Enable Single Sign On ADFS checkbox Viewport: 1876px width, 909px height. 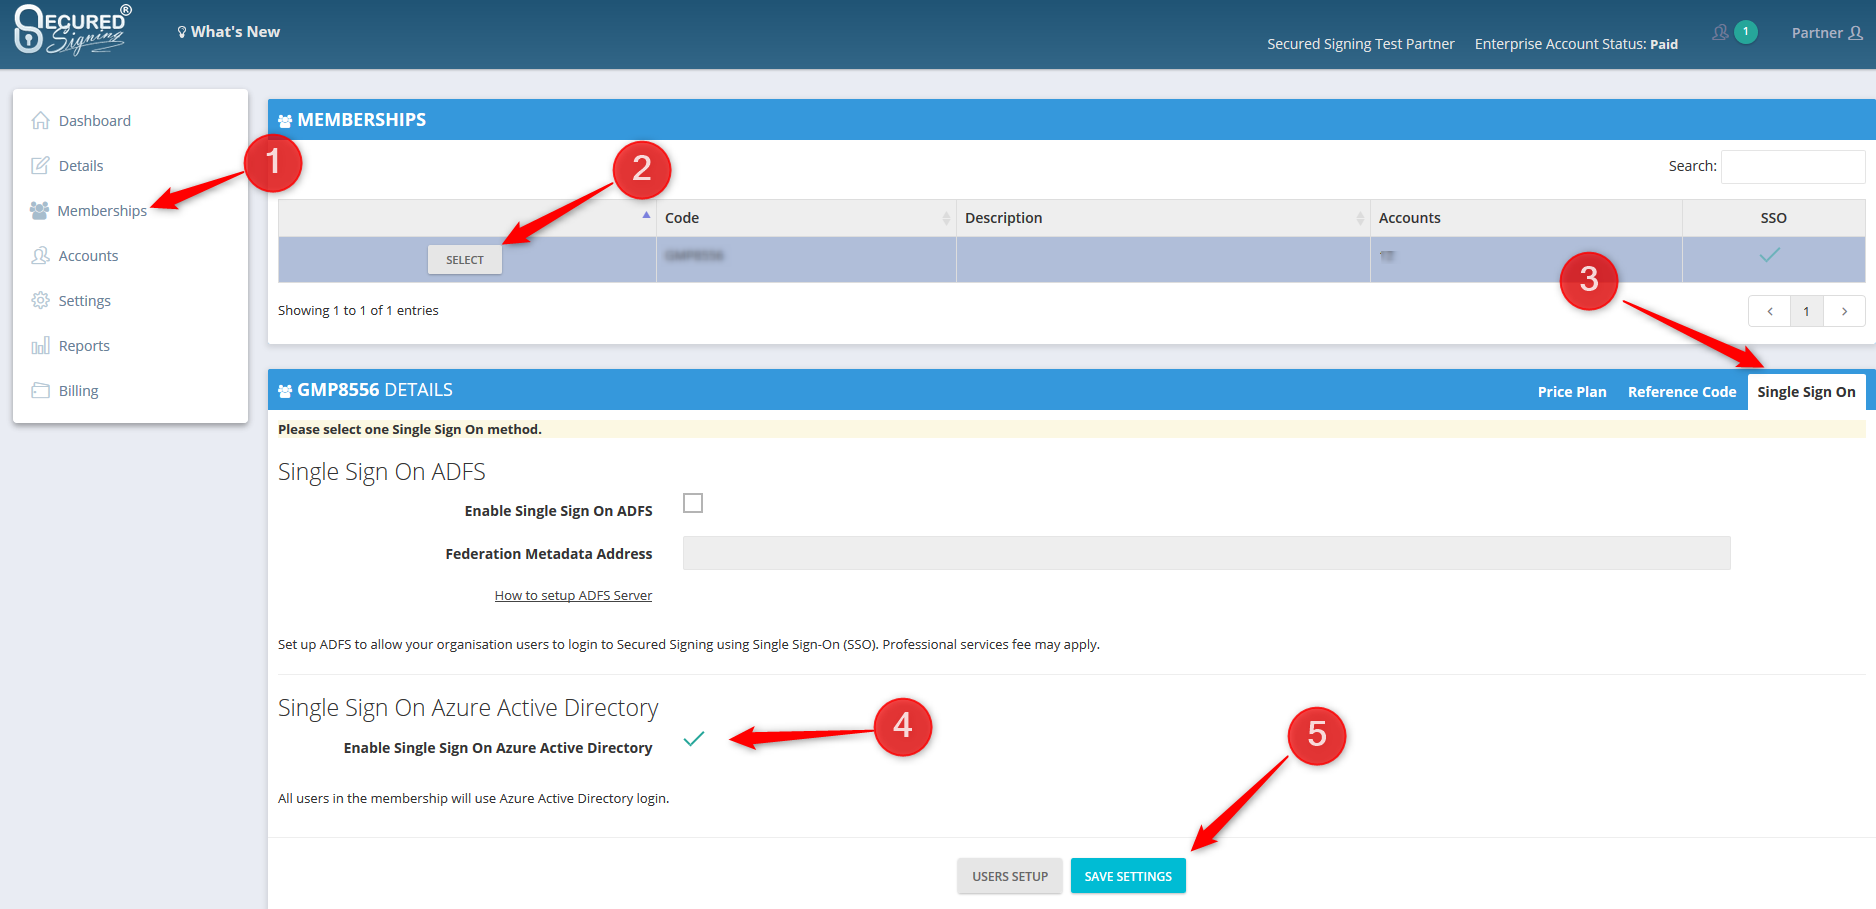coord(693,503)
